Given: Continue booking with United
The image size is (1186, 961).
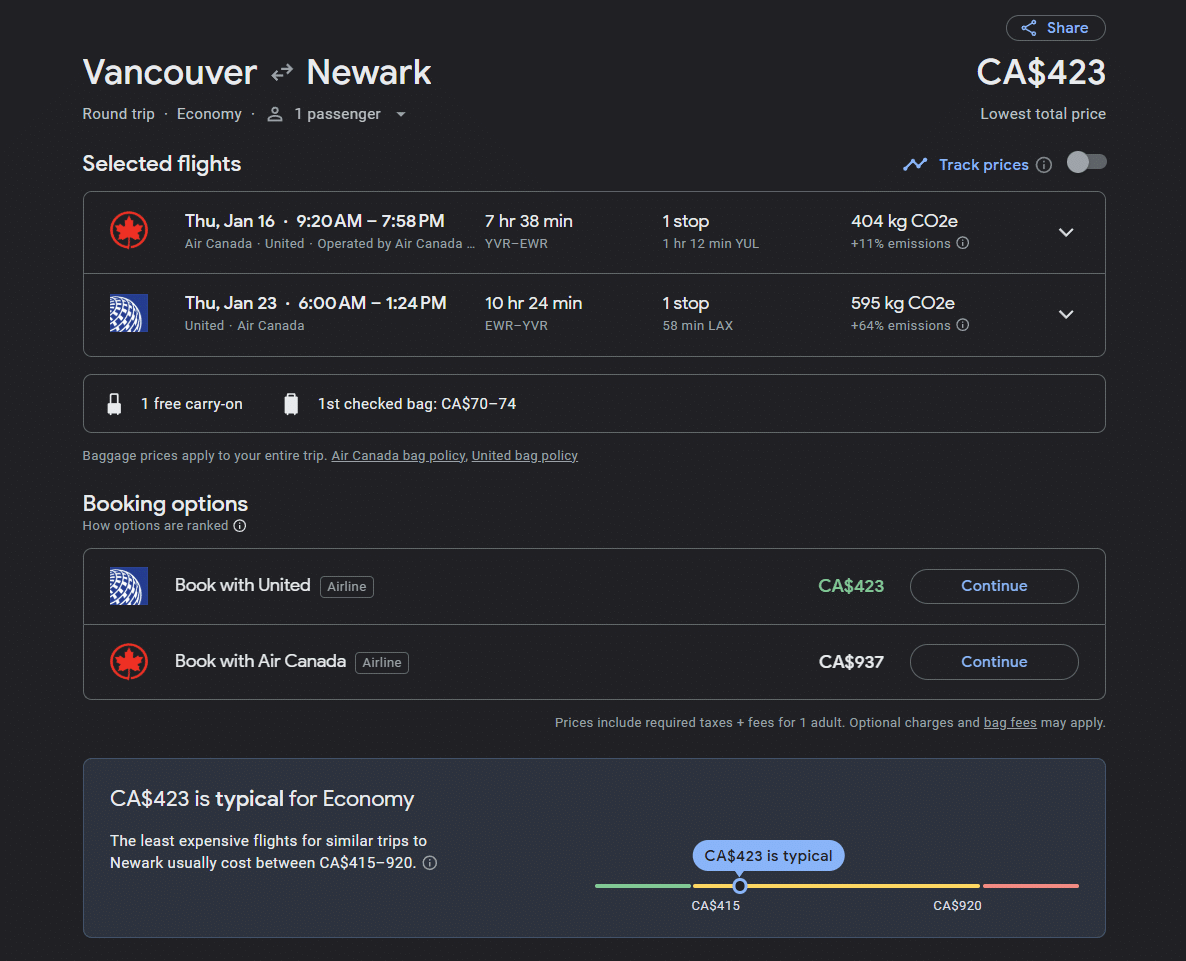Looking at the screenshot, I should pyautogui.click(x=994, y=586).
